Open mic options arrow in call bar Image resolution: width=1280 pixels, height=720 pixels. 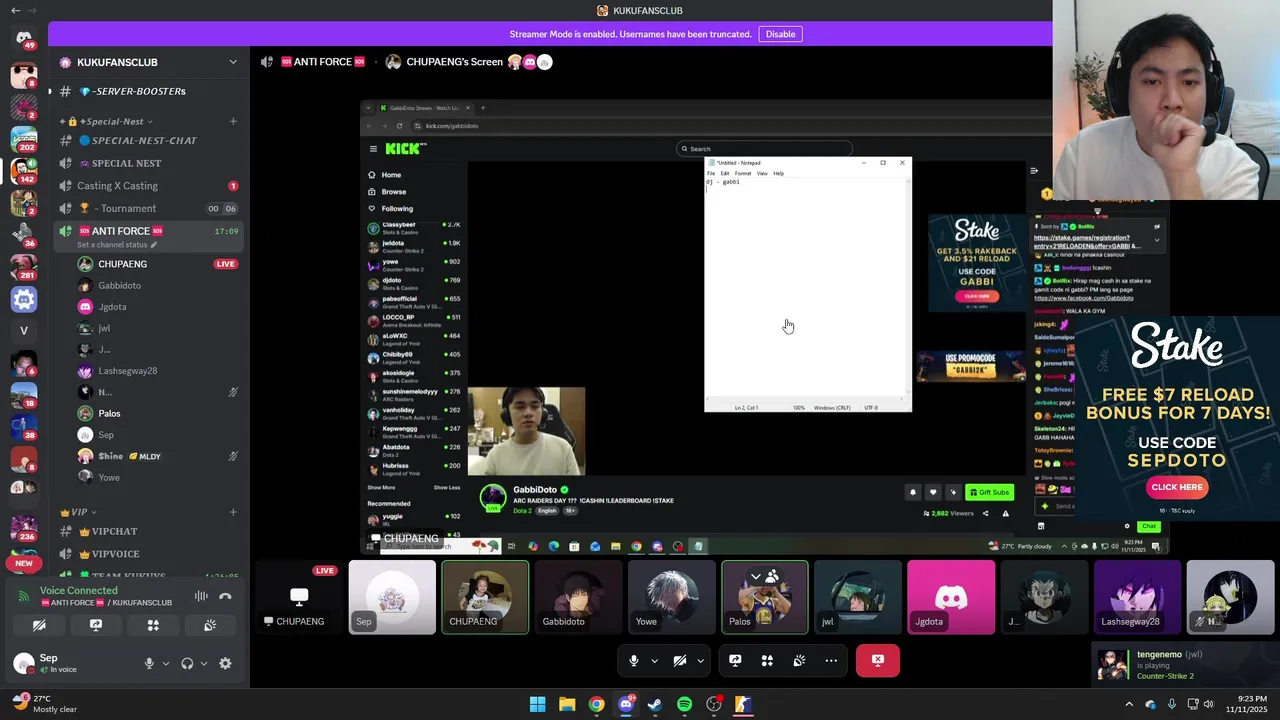click(654, 660)
